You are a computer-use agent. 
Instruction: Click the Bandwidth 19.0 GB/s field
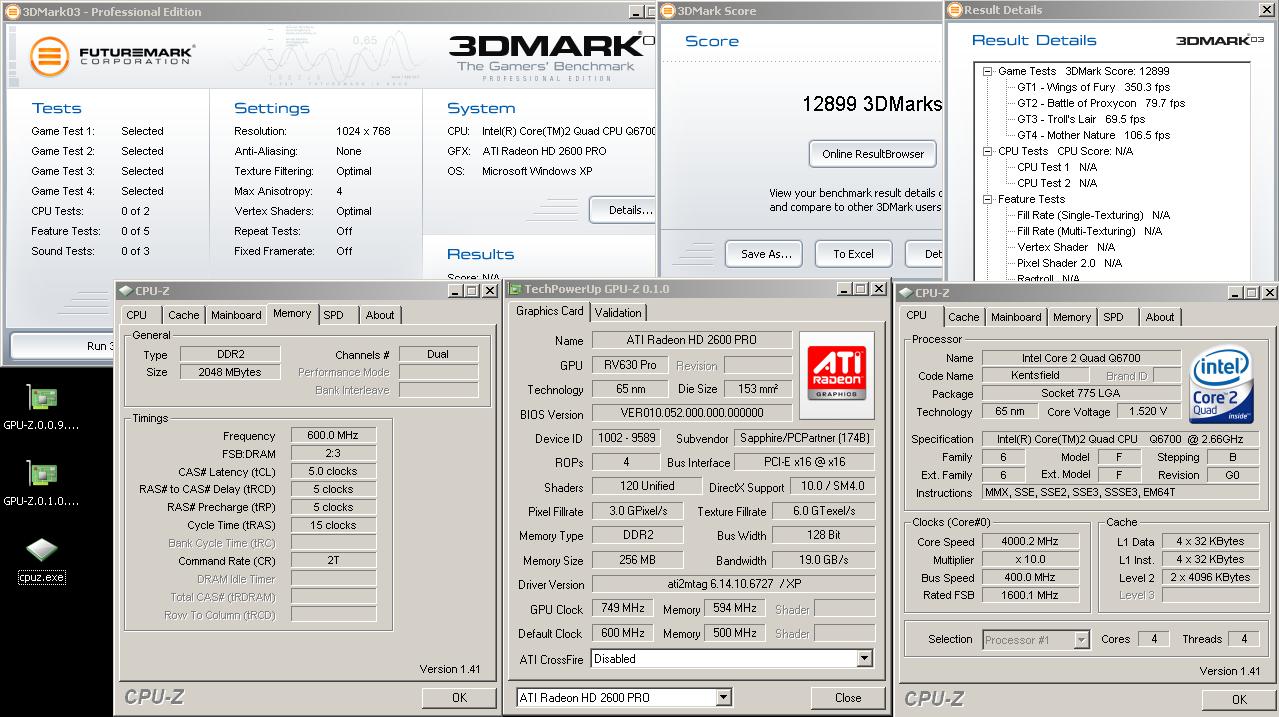(x=824, y=560)
